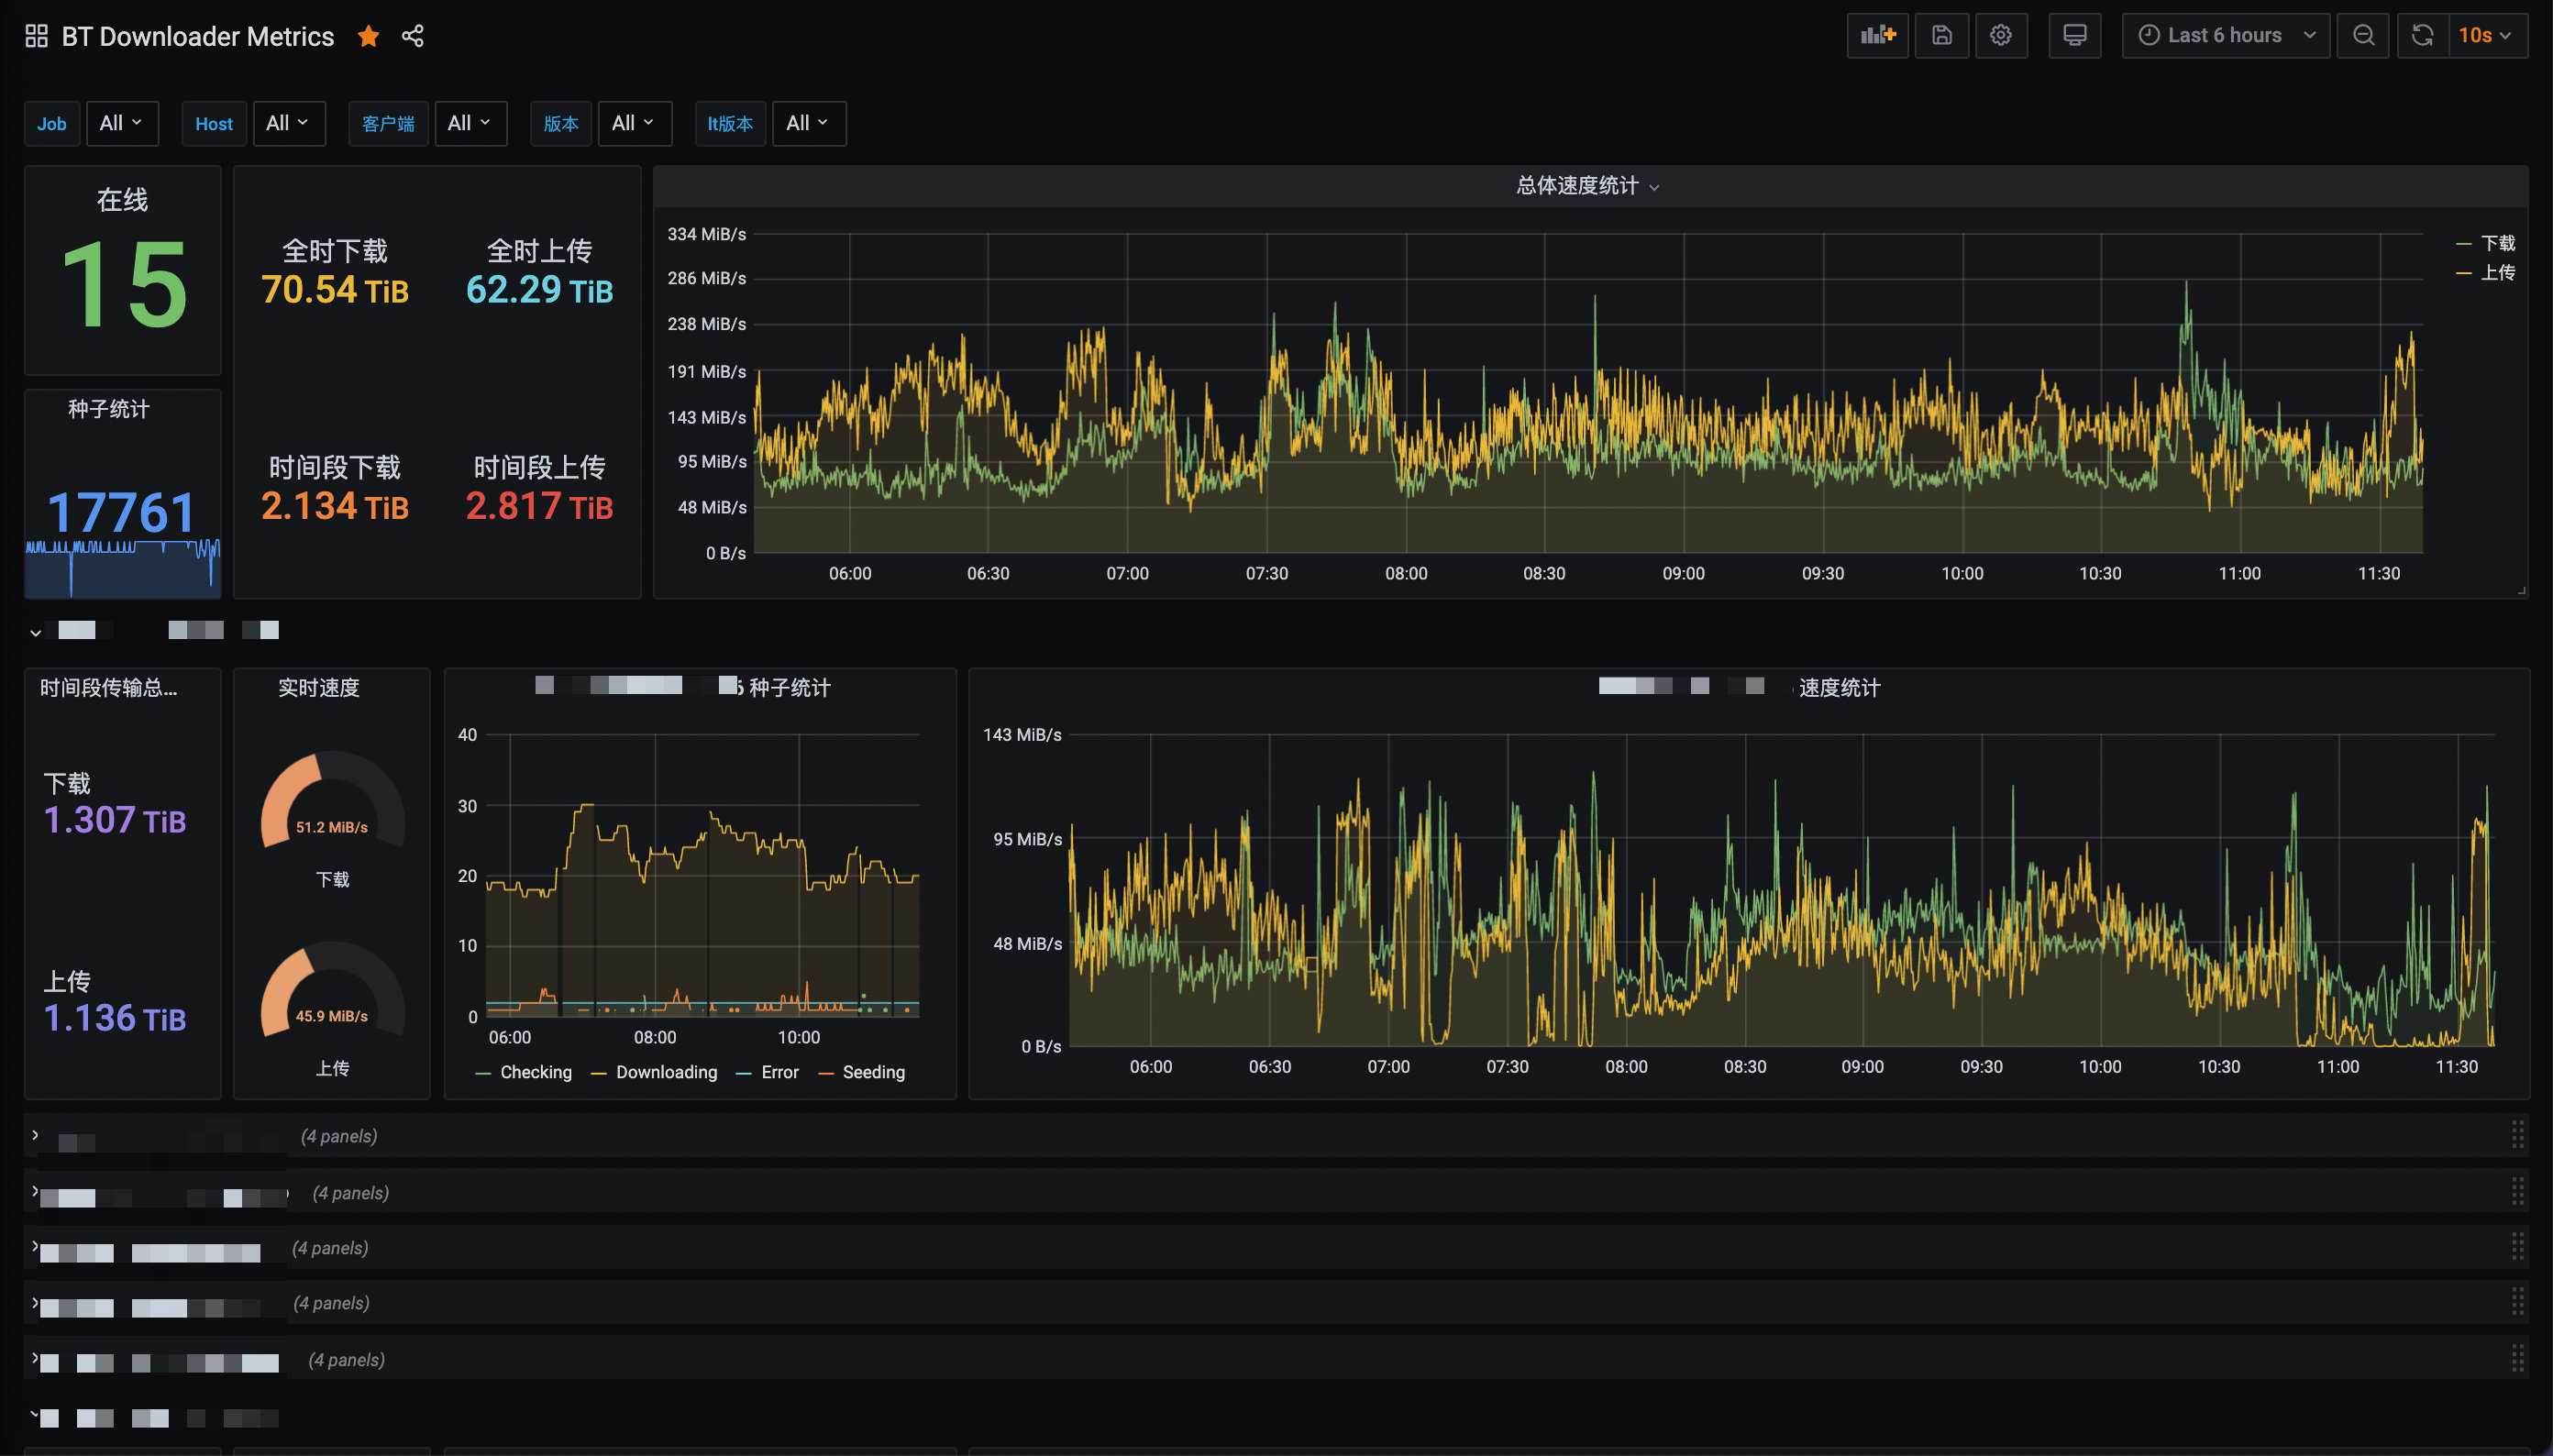Click the BT Downloader Metrics title

click(x=198, y=36)
